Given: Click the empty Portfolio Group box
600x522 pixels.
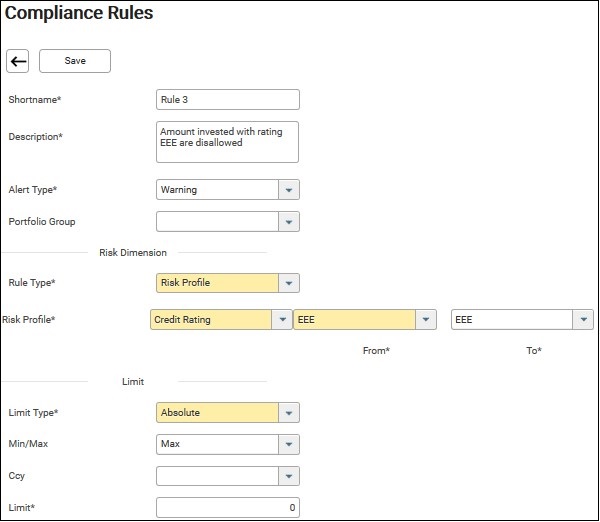Looking at the screenshot, I should (x=216, y=222).
